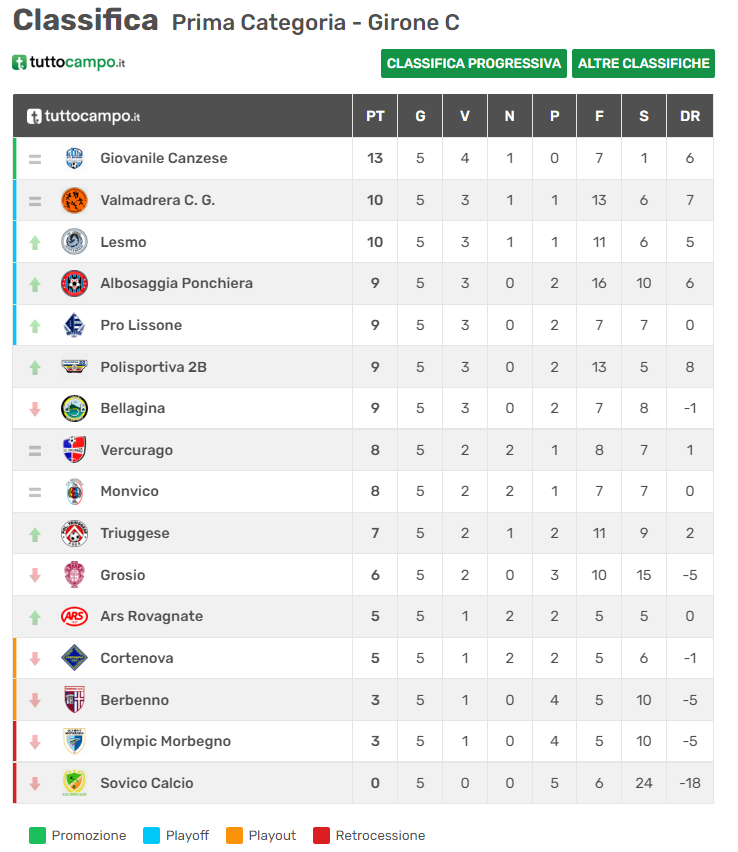Open the Altre Classifiche button

[x=643, y=63]
